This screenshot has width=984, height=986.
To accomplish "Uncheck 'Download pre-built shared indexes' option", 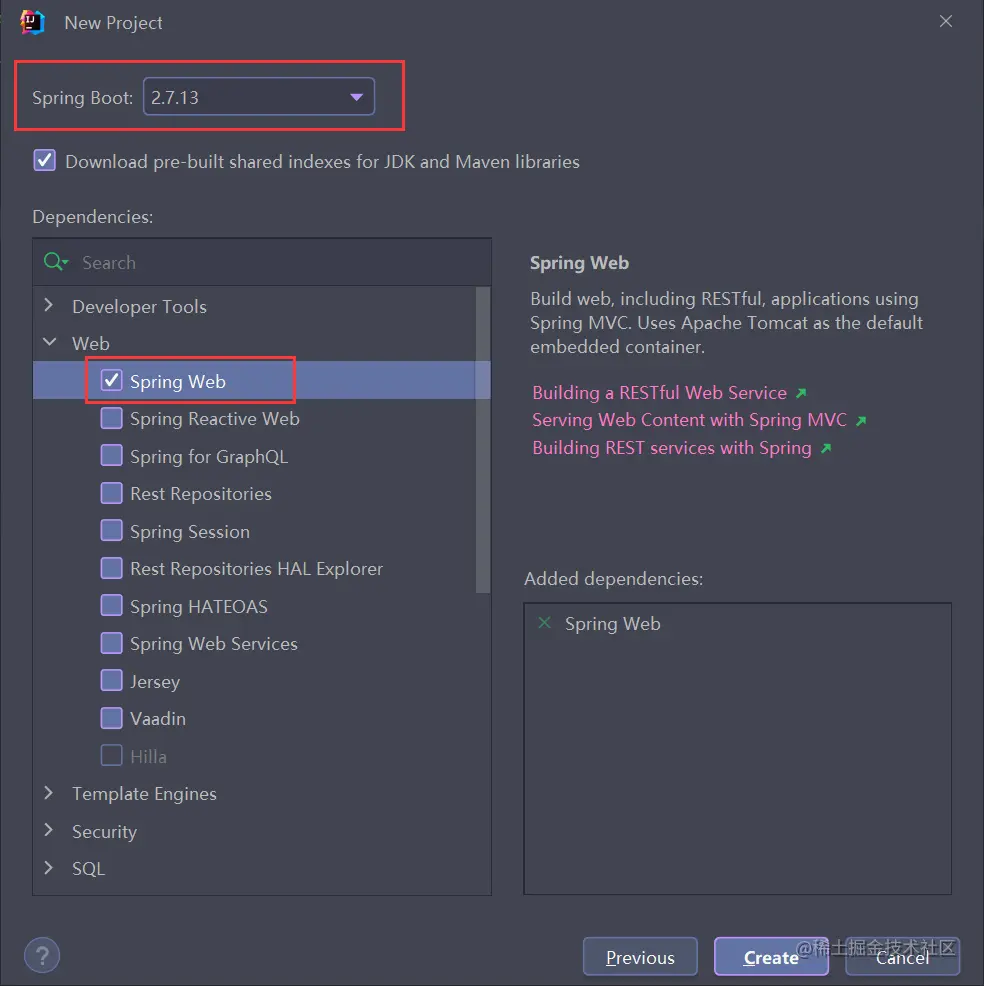I will click(x=44, y=159).
